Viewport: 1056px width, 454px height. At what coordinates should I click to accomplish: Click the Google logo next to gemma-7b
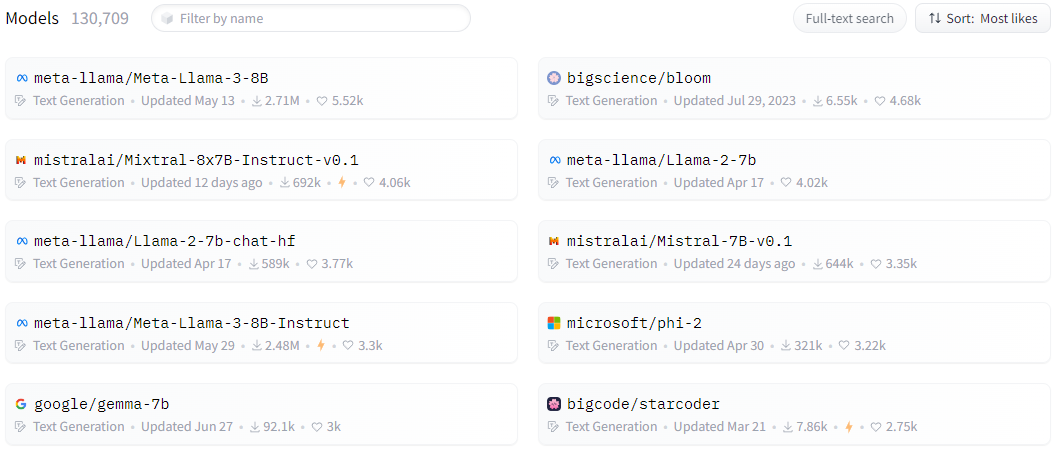click(x=21, y=404)
